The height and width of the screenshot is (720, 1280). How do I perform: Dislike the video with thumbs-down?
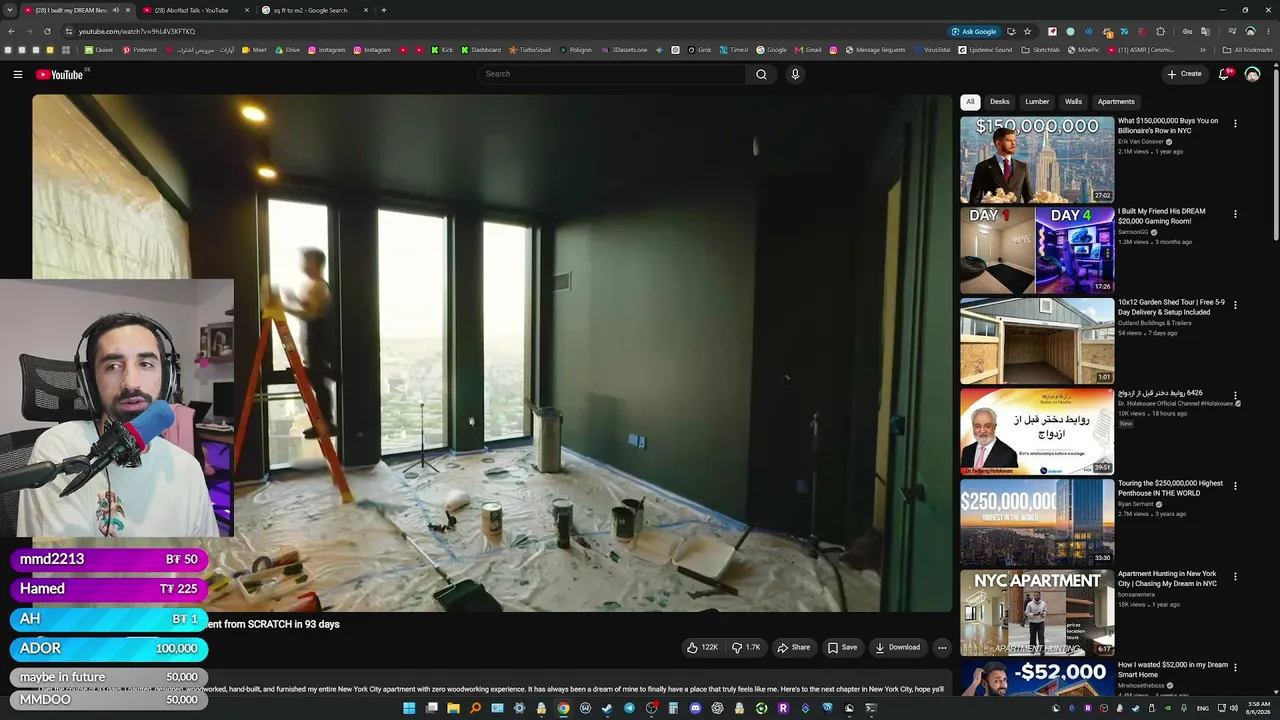746,647
